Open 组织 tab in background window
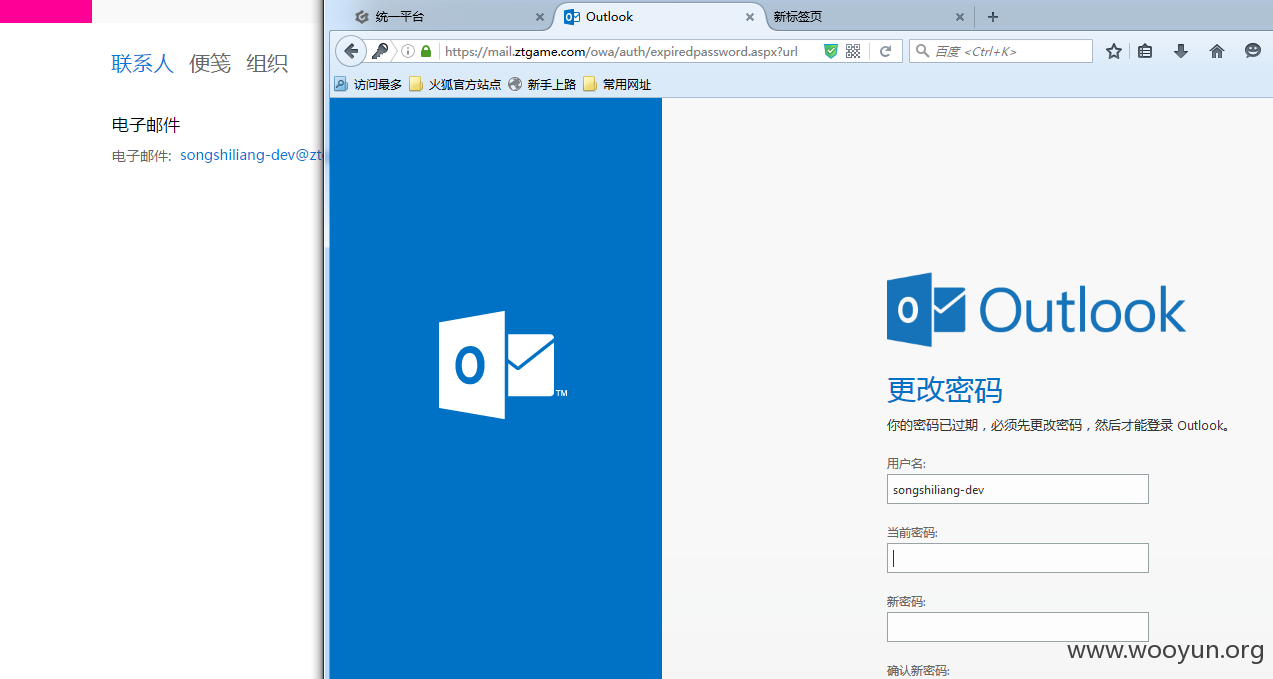This screenshot has height=679, width=1273. pos(267,64)
